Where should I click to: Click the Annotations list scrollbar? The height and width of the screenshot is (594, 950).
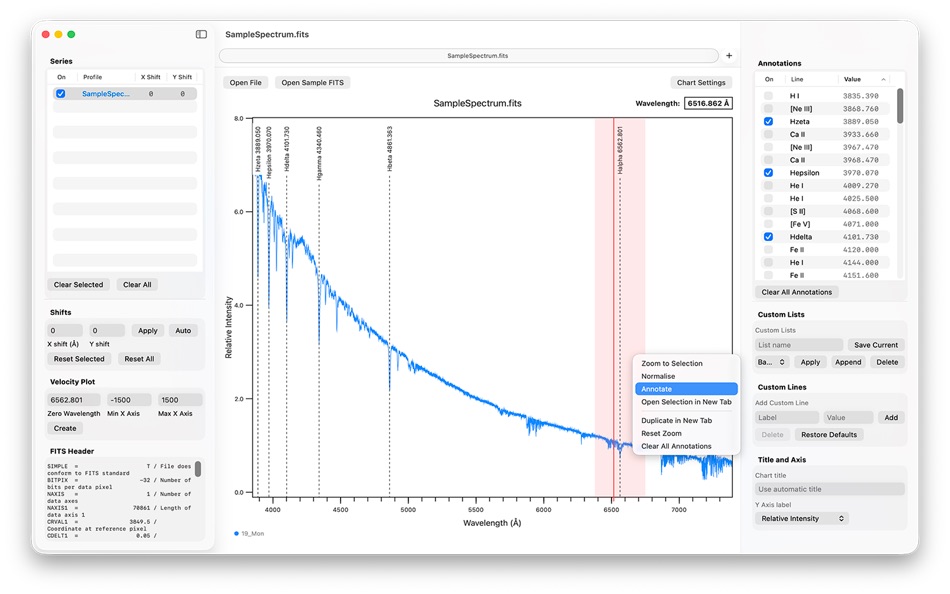coord(900,107)
